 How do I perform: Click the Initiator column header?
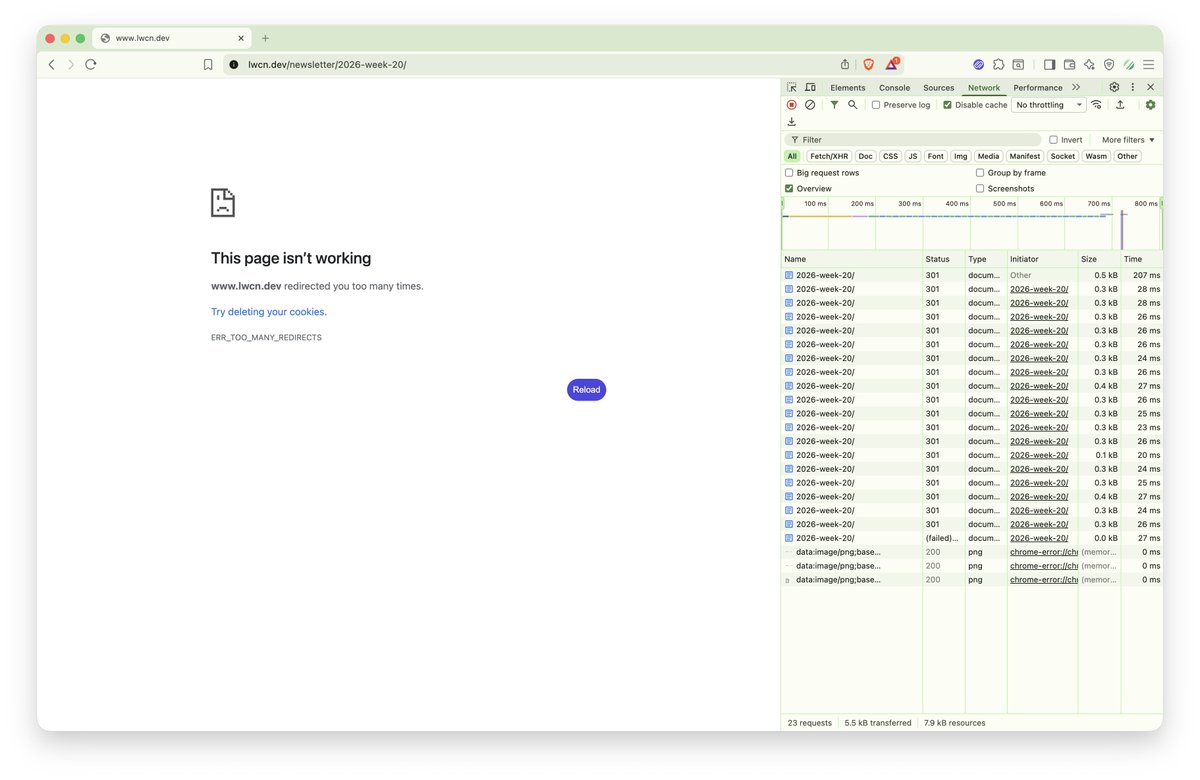click(1042, 259)
